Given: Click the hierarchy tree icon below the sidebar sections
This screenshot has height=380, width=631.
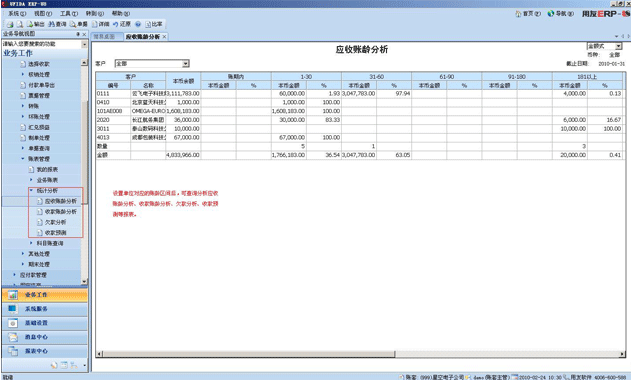Looking at the screenshot, I should (74, 365).
